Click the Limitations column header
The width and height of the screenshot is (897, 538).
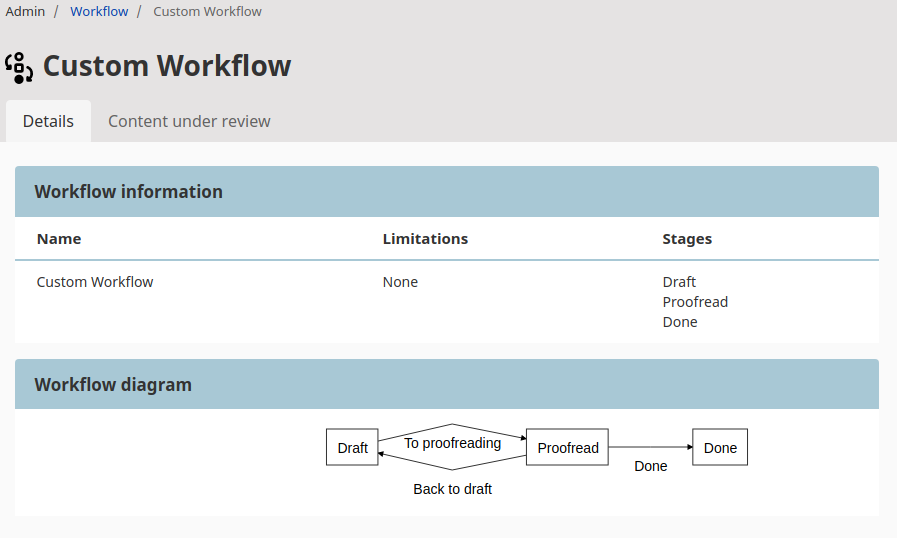tap(425, 239)
